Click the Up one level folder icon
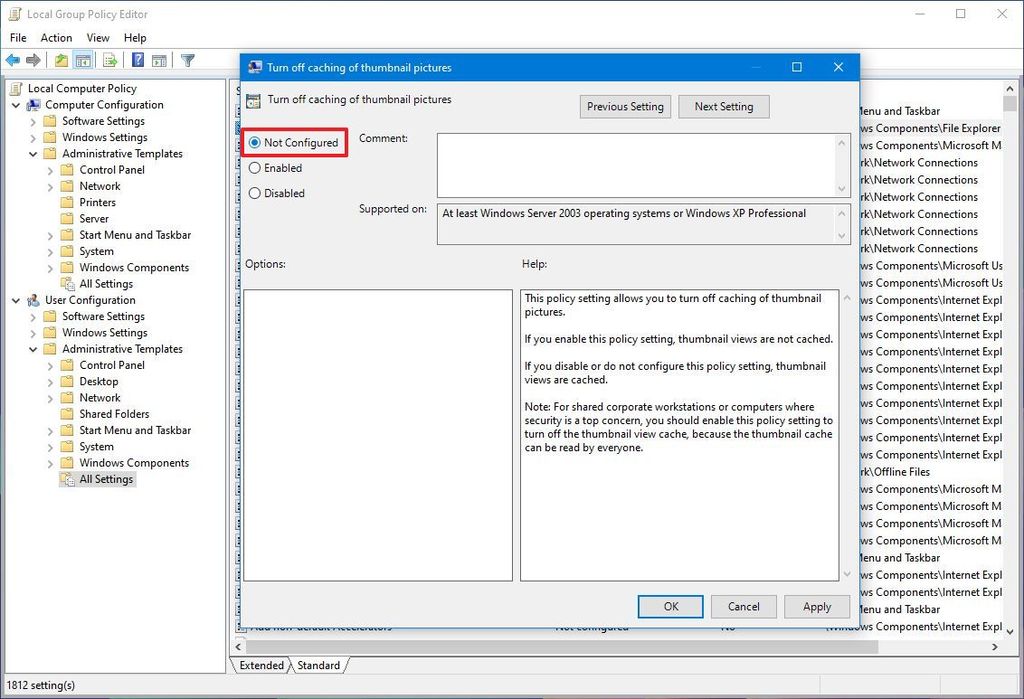Image resolution: width=1024 pixels, height=699 pixels. click(61, 60)
